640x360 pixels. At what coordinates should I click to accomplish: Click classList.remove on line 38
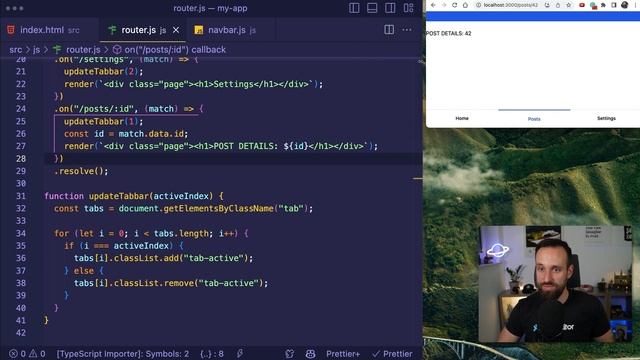tap(154, 283)
